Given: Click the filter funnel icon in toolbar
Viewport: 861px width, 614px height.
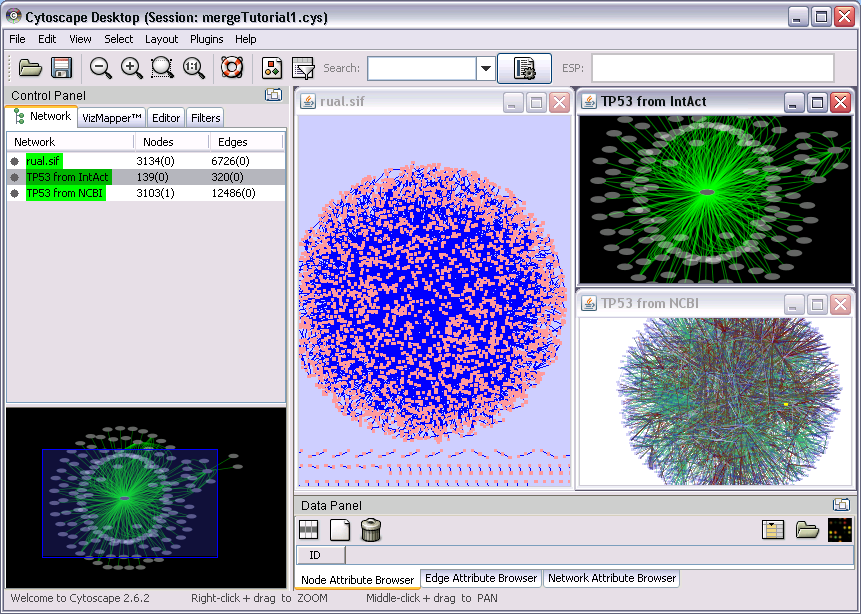Looking at the screenshot, I should 303,68.
